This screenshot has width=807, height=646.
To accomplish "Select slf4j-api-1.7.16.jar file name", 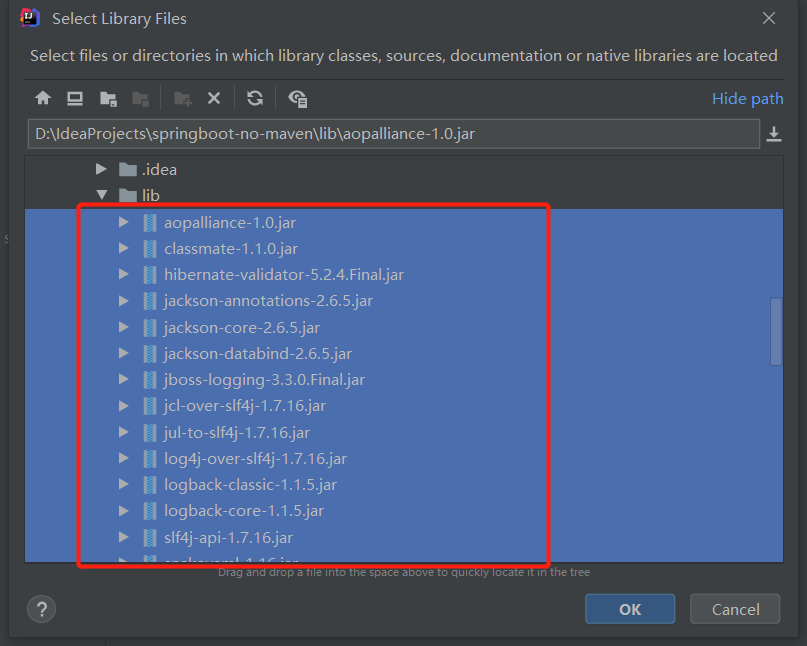I will pyautogui.click(x=229, y=538).
